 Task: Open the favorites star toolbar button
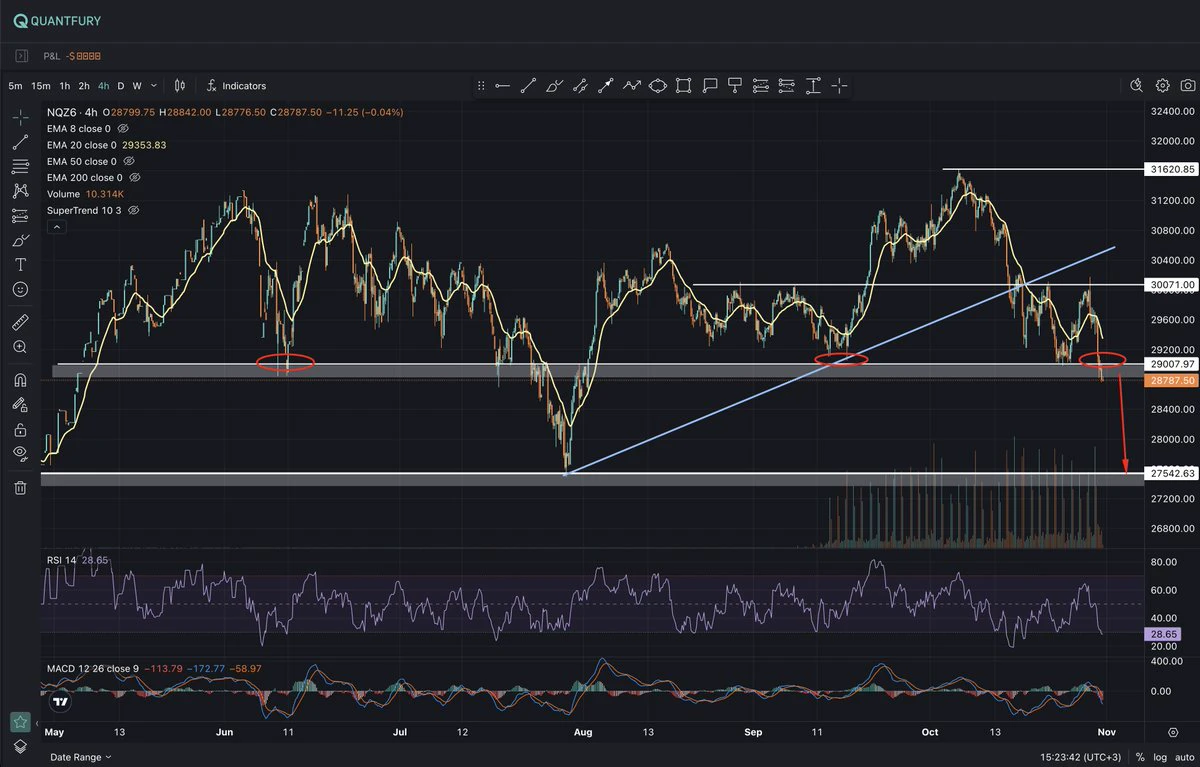pos(20,721)
